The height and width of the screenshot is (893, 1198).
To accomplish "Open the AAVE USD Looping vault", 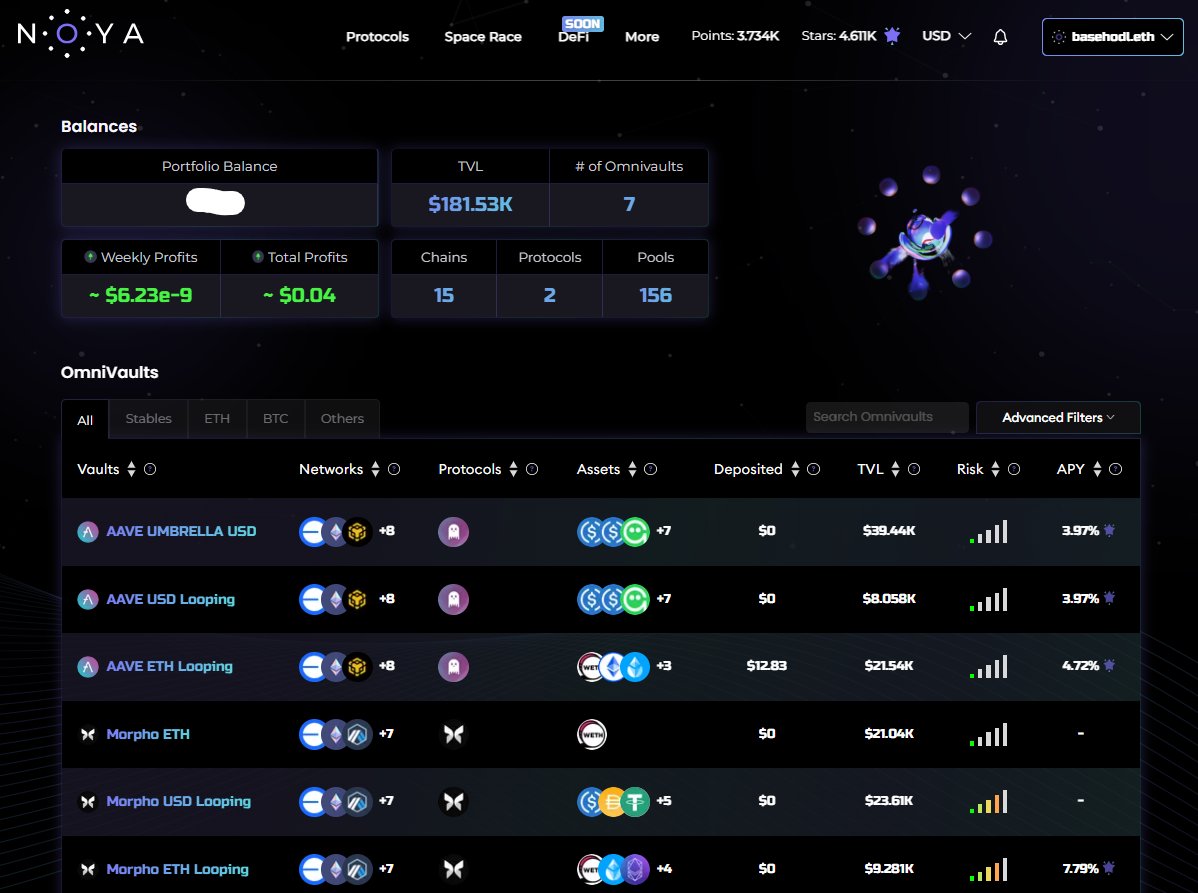I will [170, 599].
